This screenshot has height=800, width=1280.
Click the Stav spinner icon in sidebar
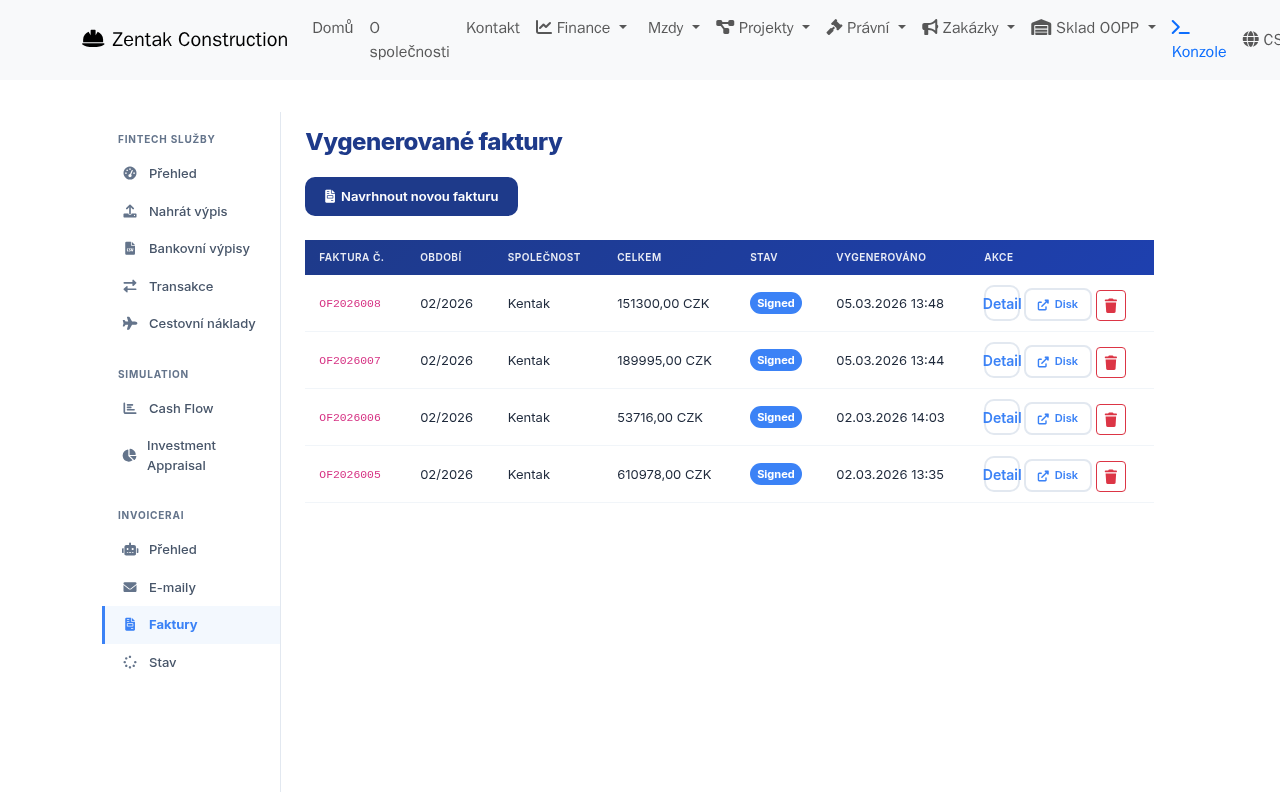pyautogui.click(x=129, y=662)
